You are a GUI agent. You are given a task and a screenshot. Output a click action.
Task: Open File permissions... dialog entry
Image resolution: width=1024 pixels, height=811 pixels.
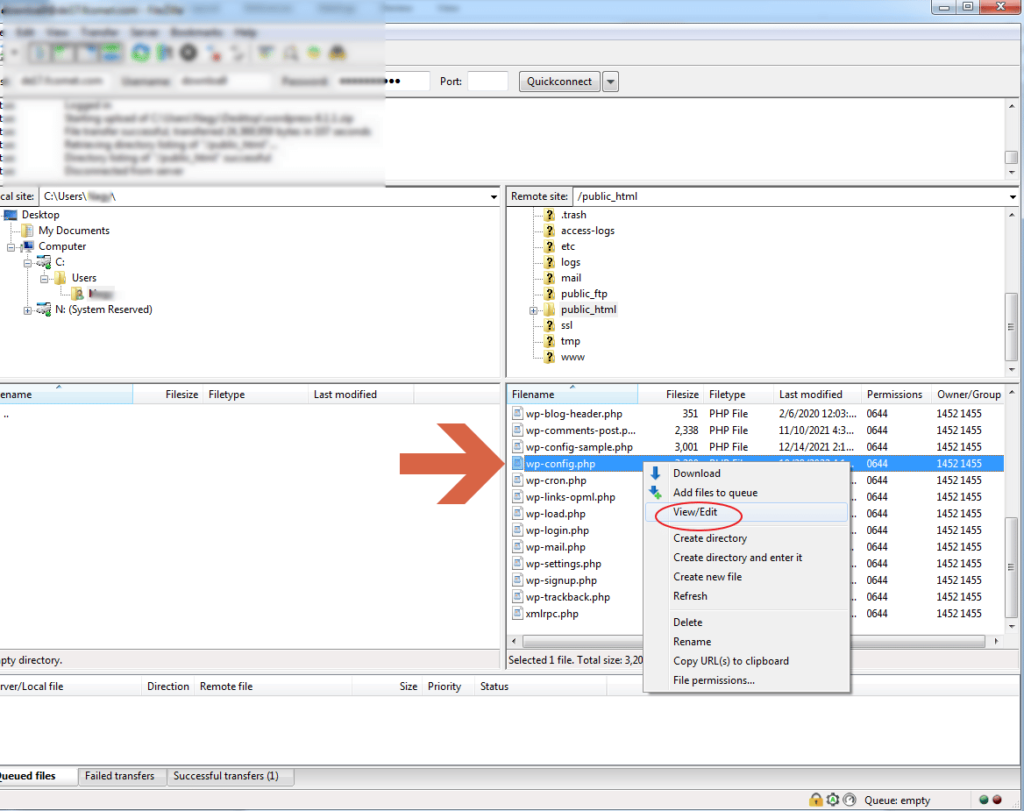point(747,680)
